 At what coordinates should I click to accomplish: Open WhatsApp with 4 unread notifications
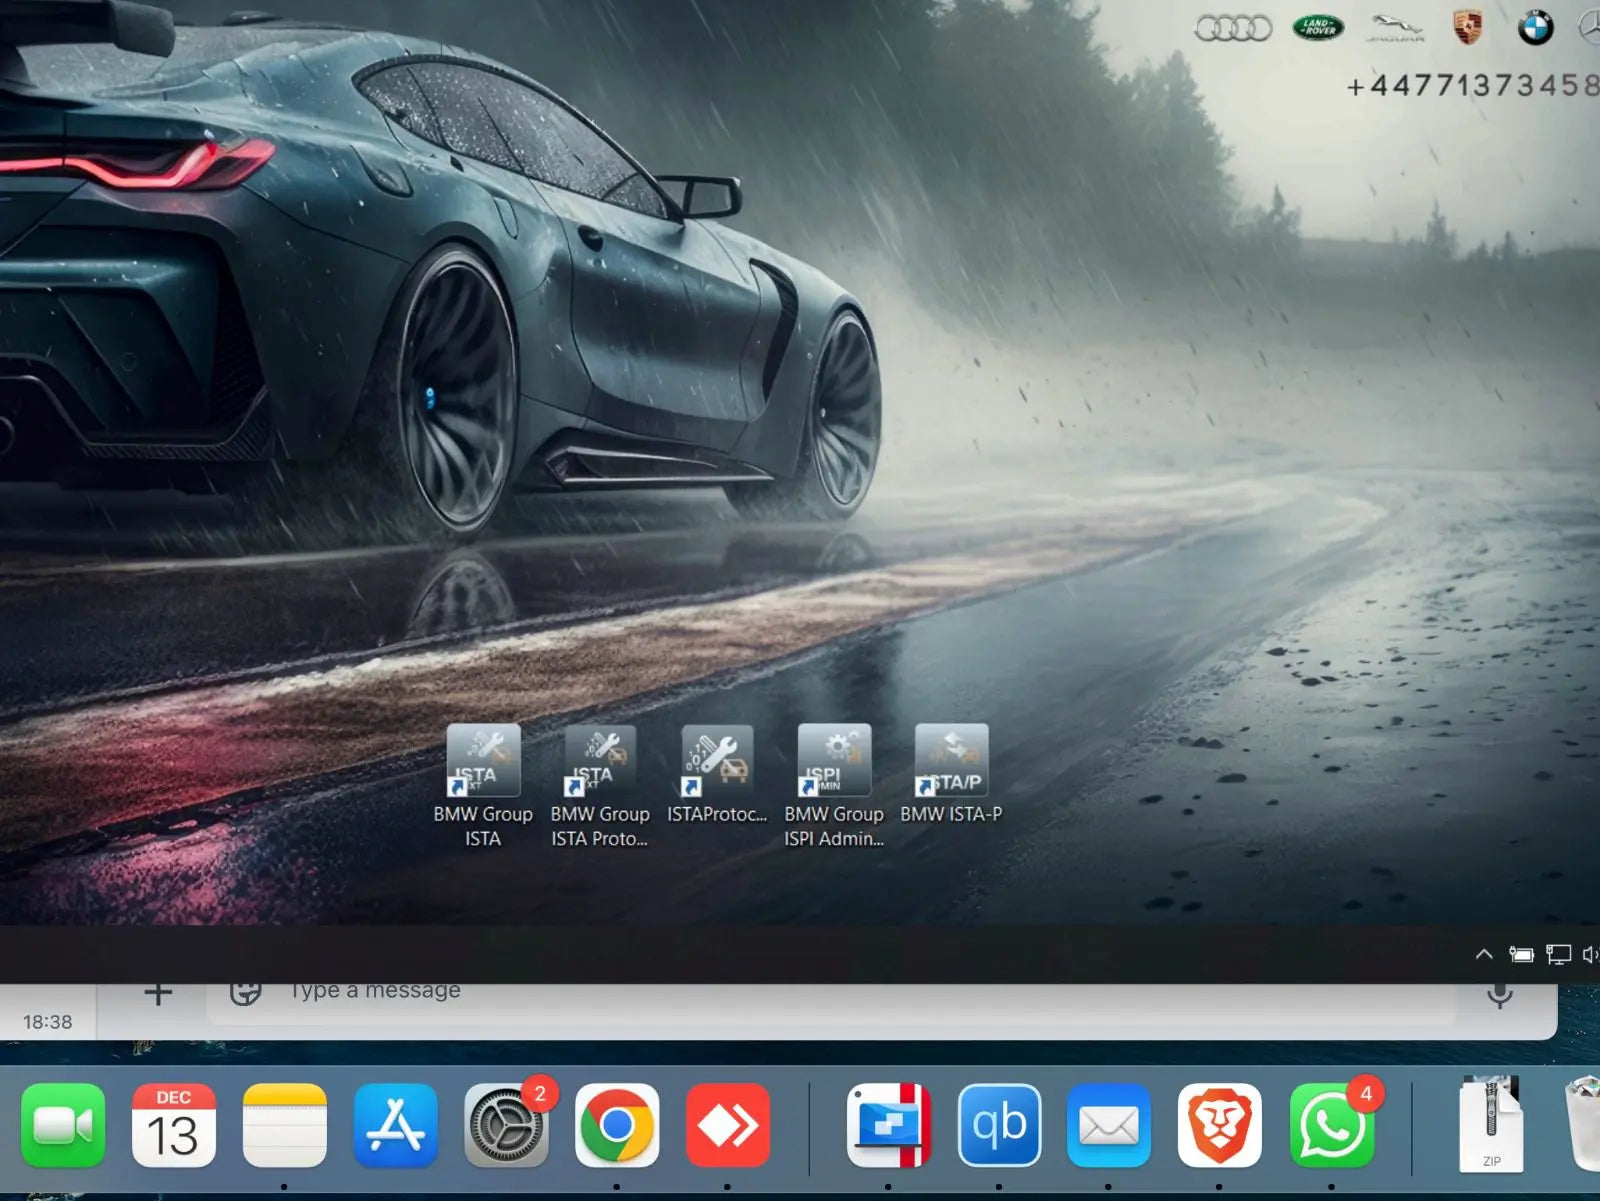point(1331,1126)
